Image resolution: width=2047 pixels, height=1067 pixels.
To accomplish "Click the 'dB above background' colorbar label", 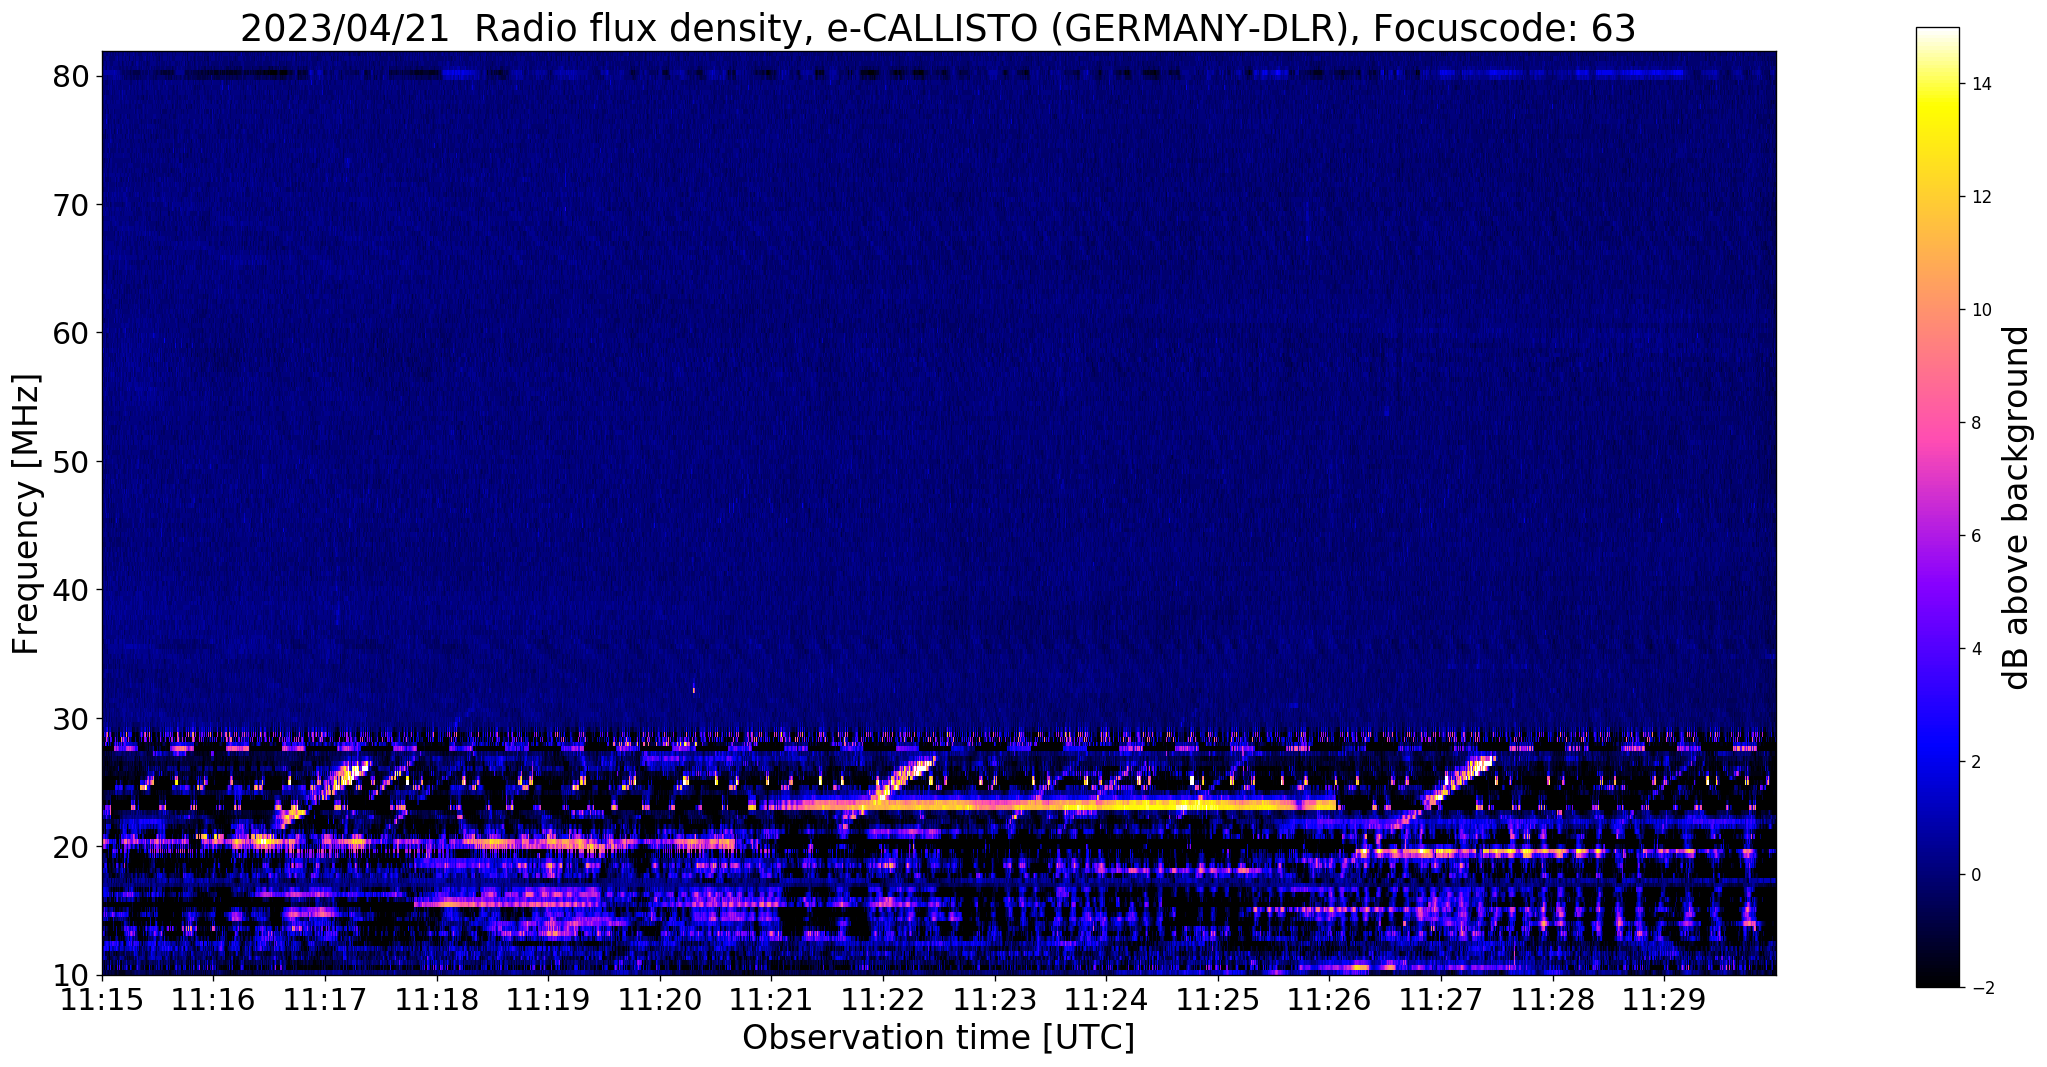I will point(2017,507).
